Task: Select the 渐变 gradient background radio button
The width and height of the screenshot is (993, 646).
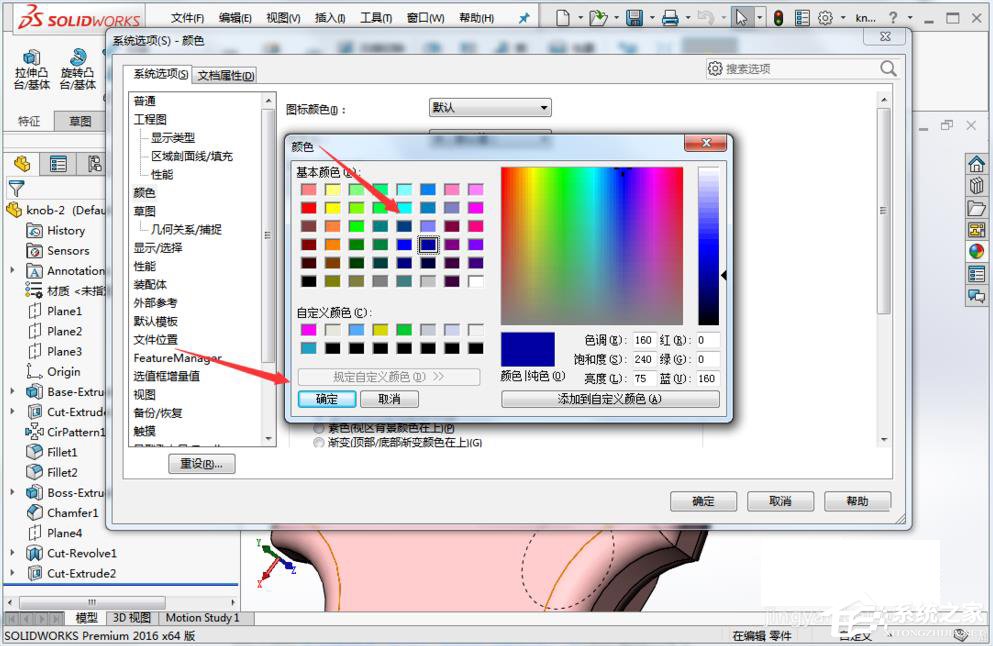Action: [320, 443]
